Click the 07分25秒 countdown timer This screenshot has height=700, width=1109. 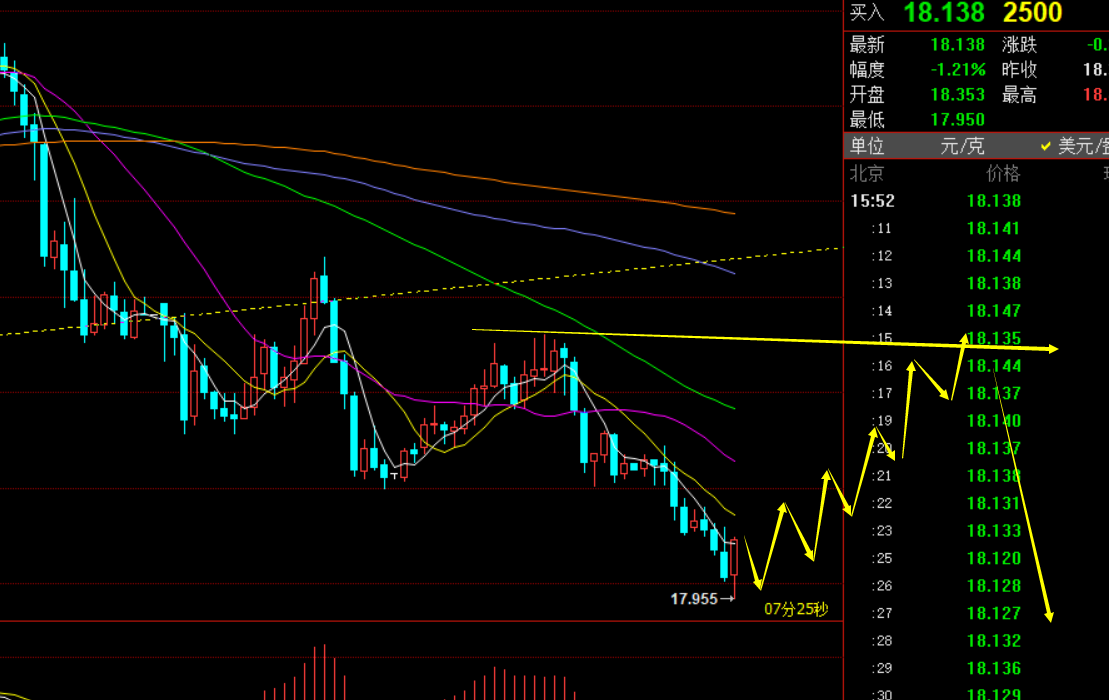(x=796, y=608)
